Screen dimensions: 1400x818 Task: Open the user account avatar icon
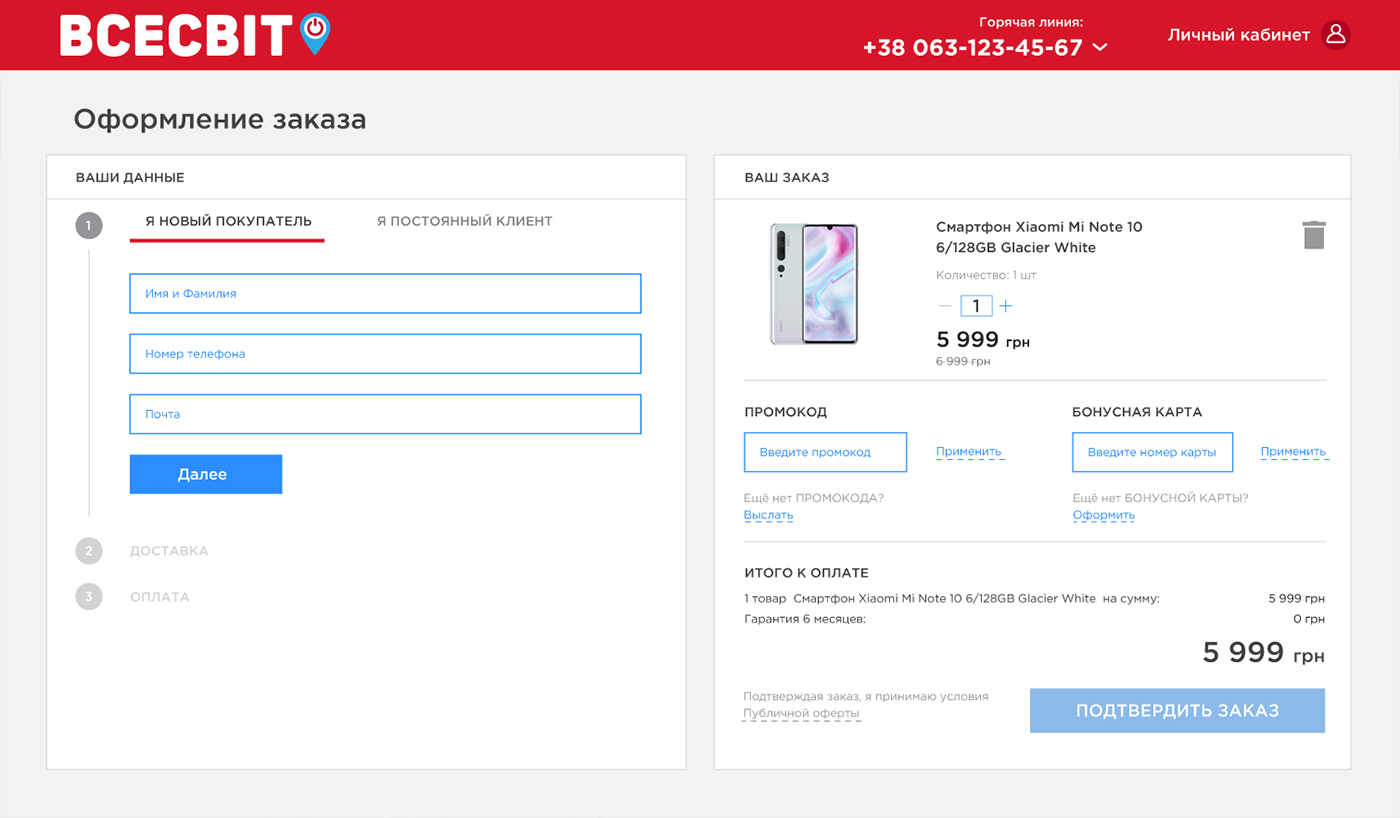point(1336,35)
